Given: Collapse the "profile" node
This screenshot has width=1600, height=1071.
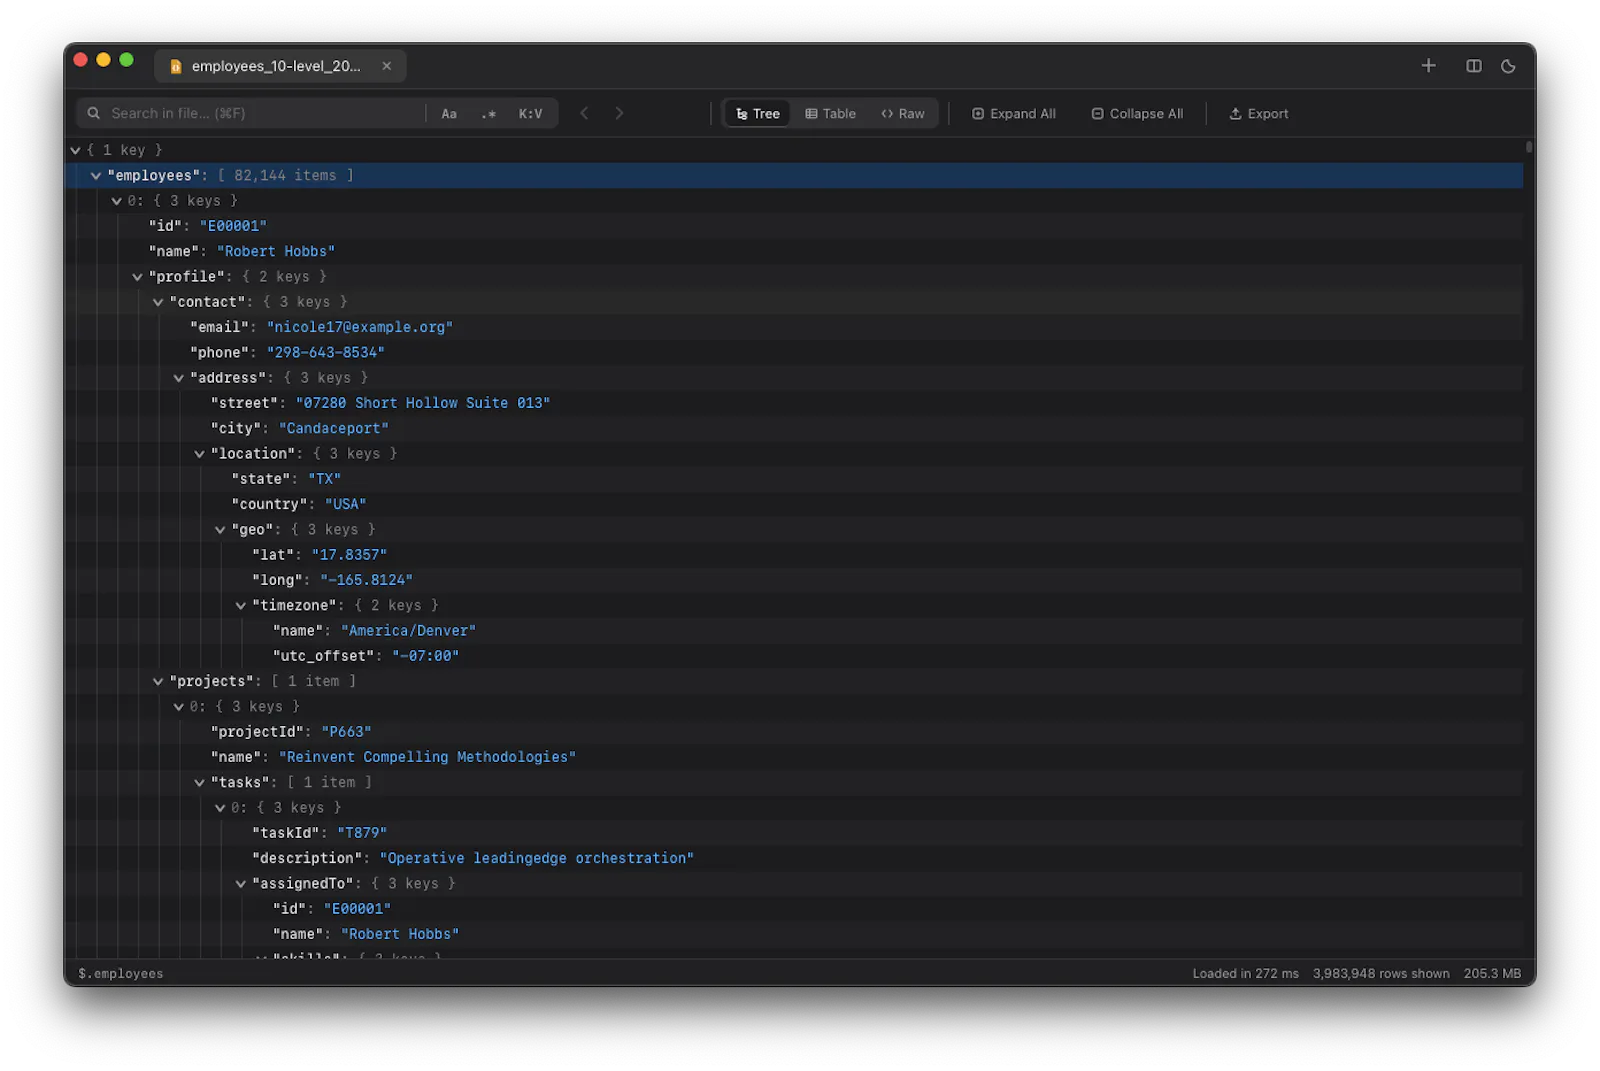Looking at the screenshot, I should (x=137, y=277).
